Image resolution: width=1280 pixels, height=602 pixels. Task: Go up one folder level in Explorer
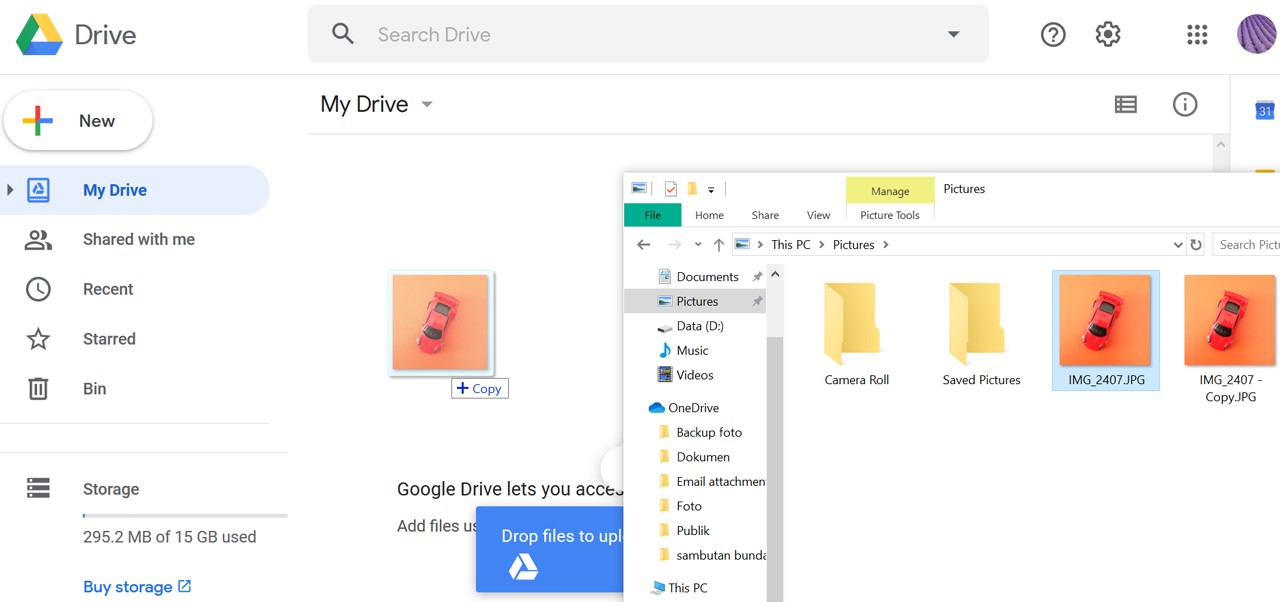click(x=719, y=245)
